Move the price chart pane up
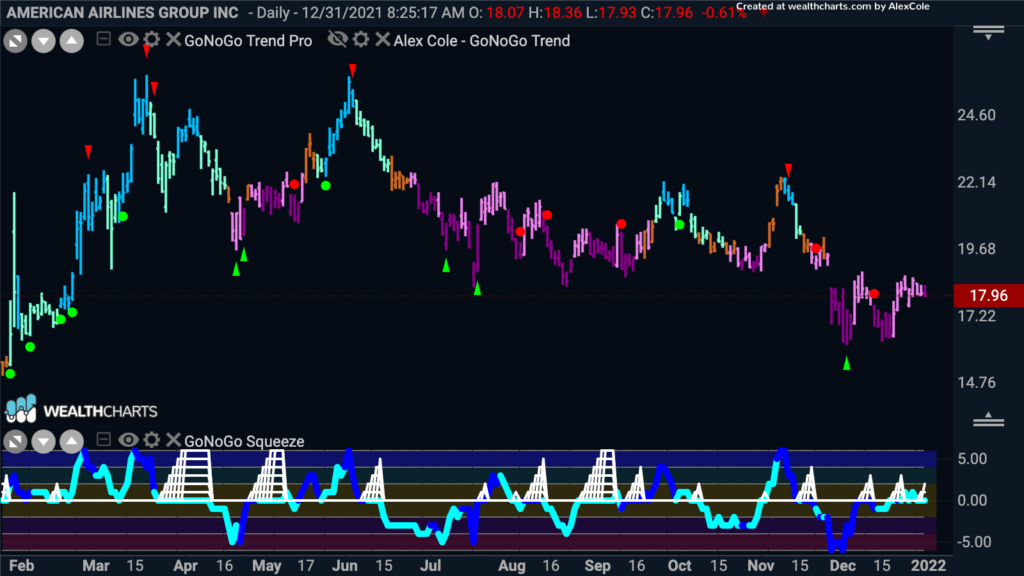The image size is (1024, 576). coord(71,42)
